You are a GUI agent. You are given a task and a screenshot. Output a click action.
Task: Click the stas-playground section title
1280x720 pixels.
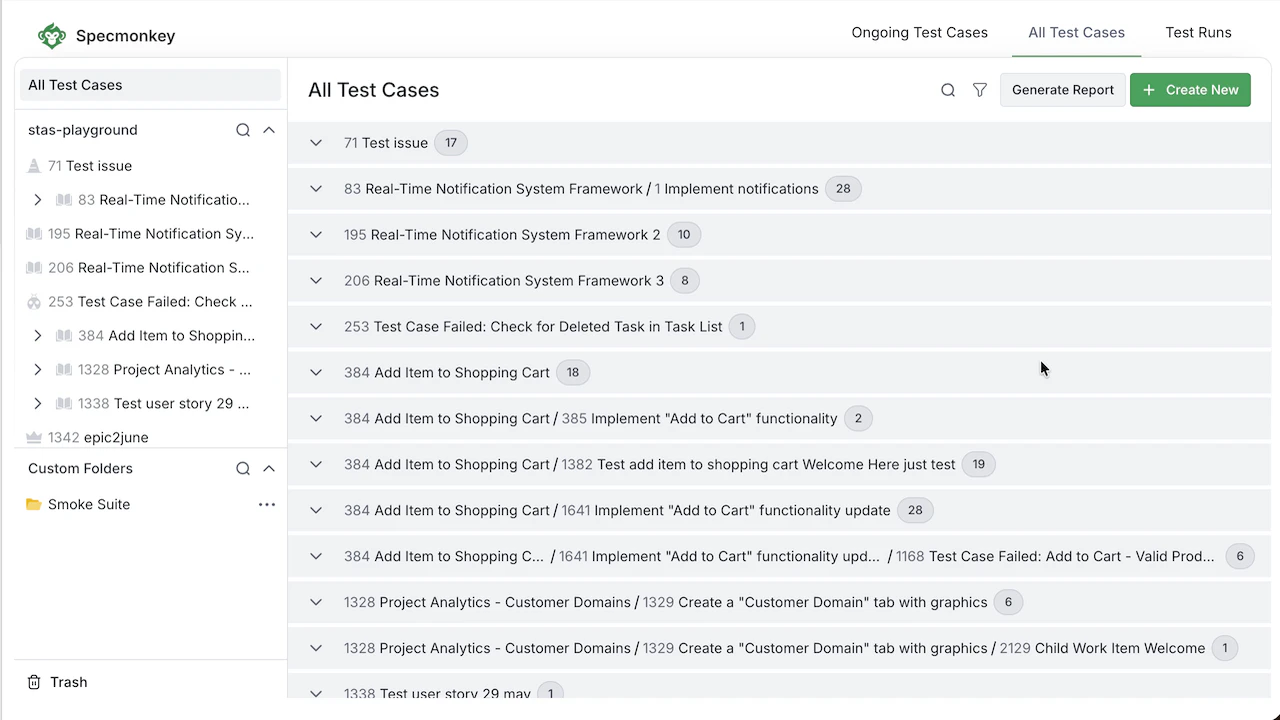tap(83, 130)
